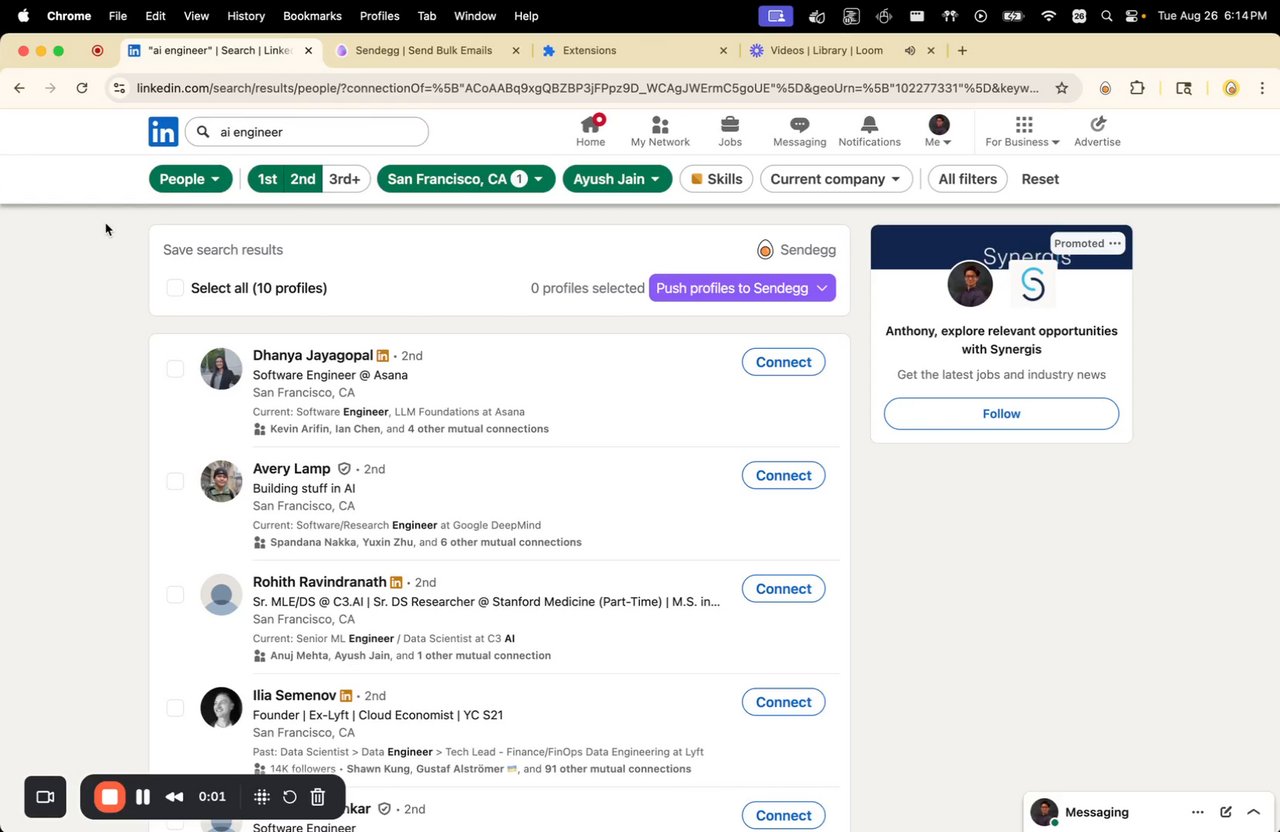Bookmark this page with star icon

[x=1061, y=88]
